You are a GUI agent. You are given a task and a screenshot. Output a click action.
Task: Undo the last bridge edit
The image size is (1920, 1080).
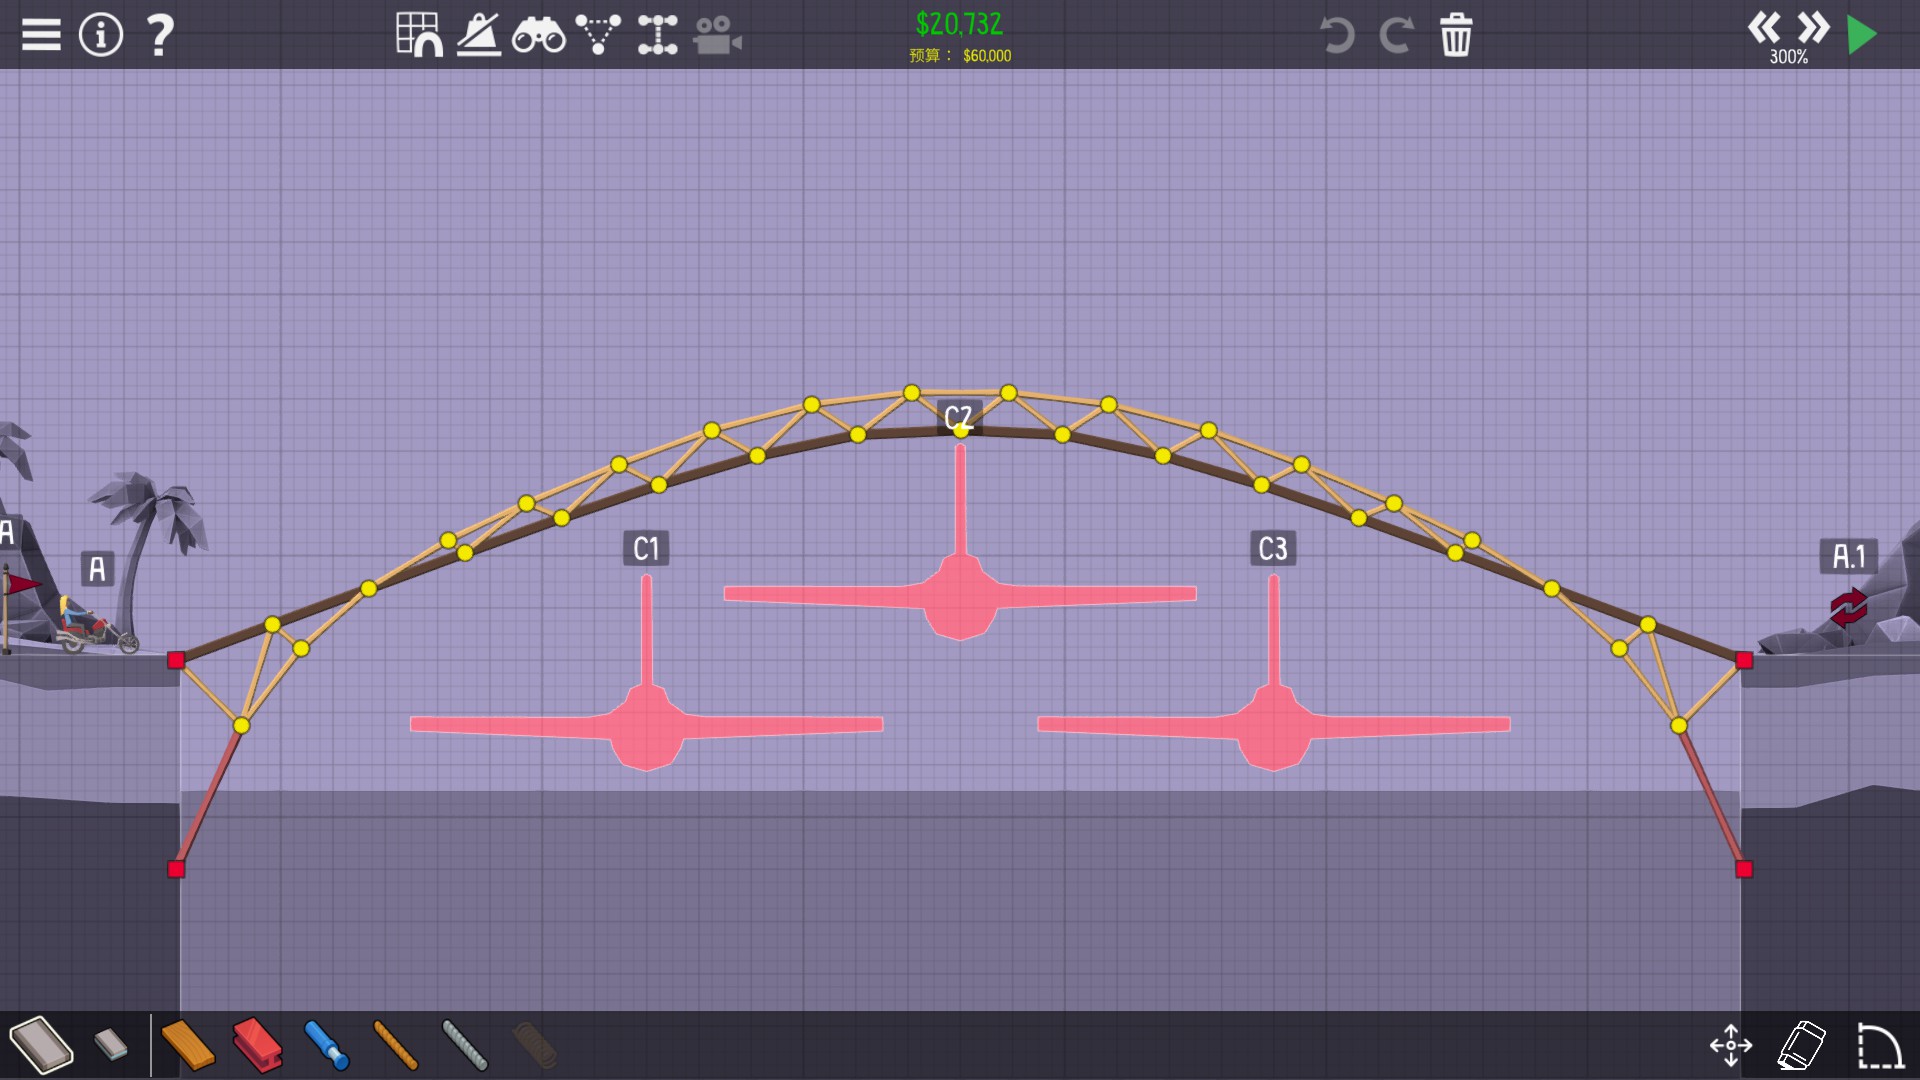pyautogui.click(x=1337, y=35)
